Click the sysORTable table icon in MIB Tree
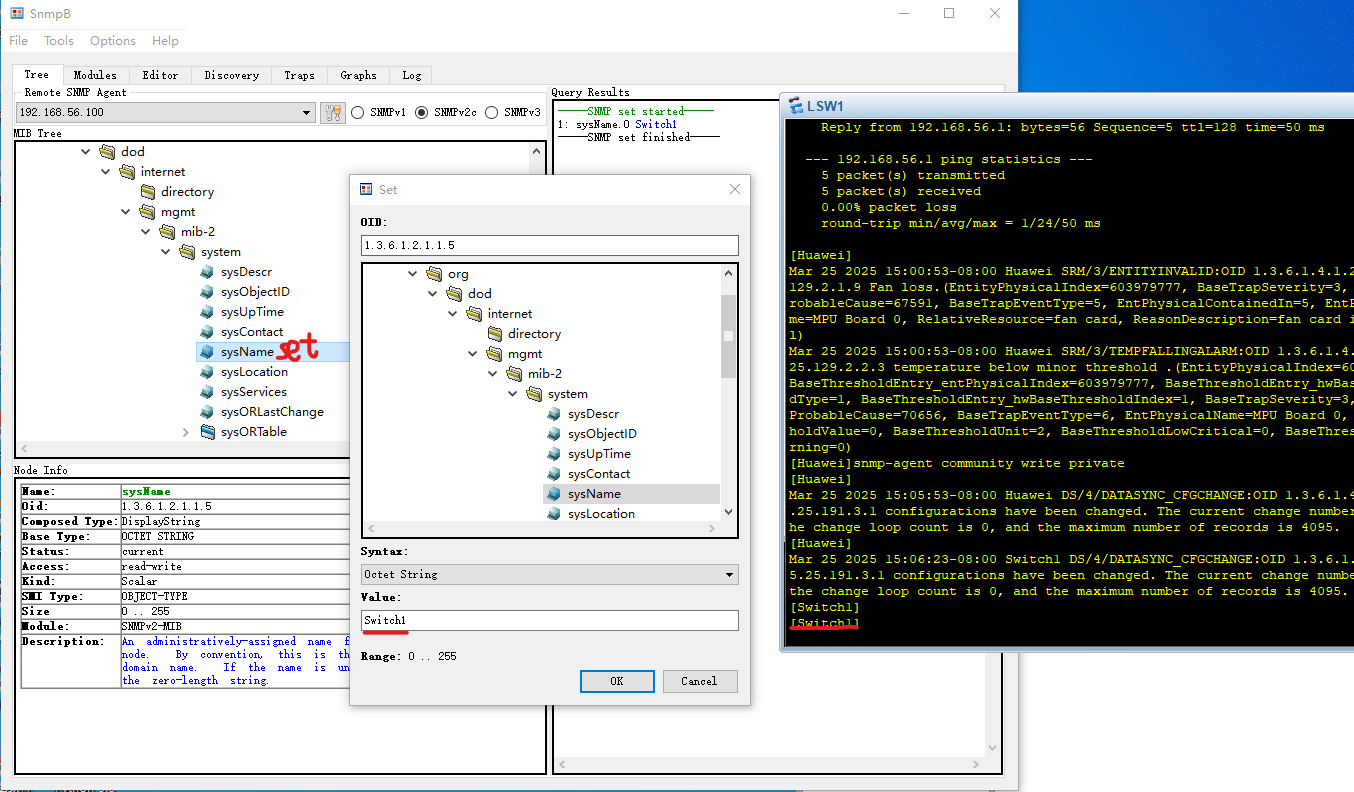This screenshot has width=1354, height=792. coord(207,432)
